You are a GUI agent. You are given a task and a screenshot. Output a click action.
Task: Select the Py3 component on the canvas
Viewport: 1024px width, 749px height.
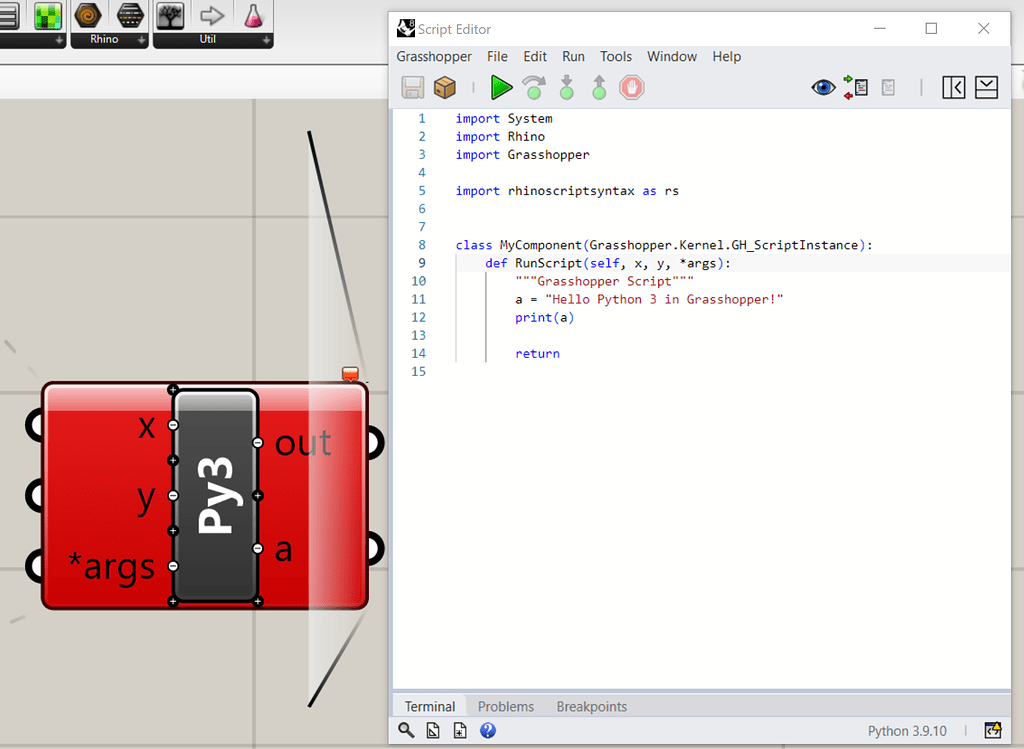pyautogui.click(x=215, y=495)
